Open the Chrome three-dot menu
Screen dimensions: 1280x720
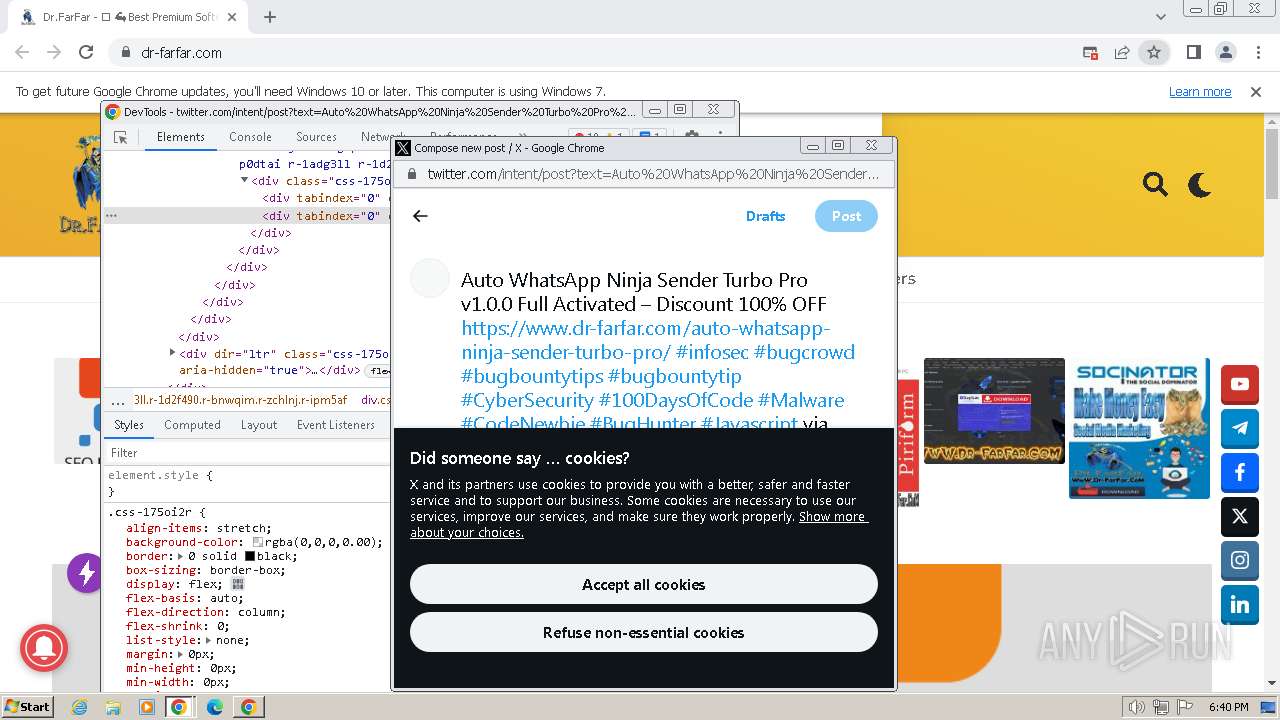(1257, 52)
